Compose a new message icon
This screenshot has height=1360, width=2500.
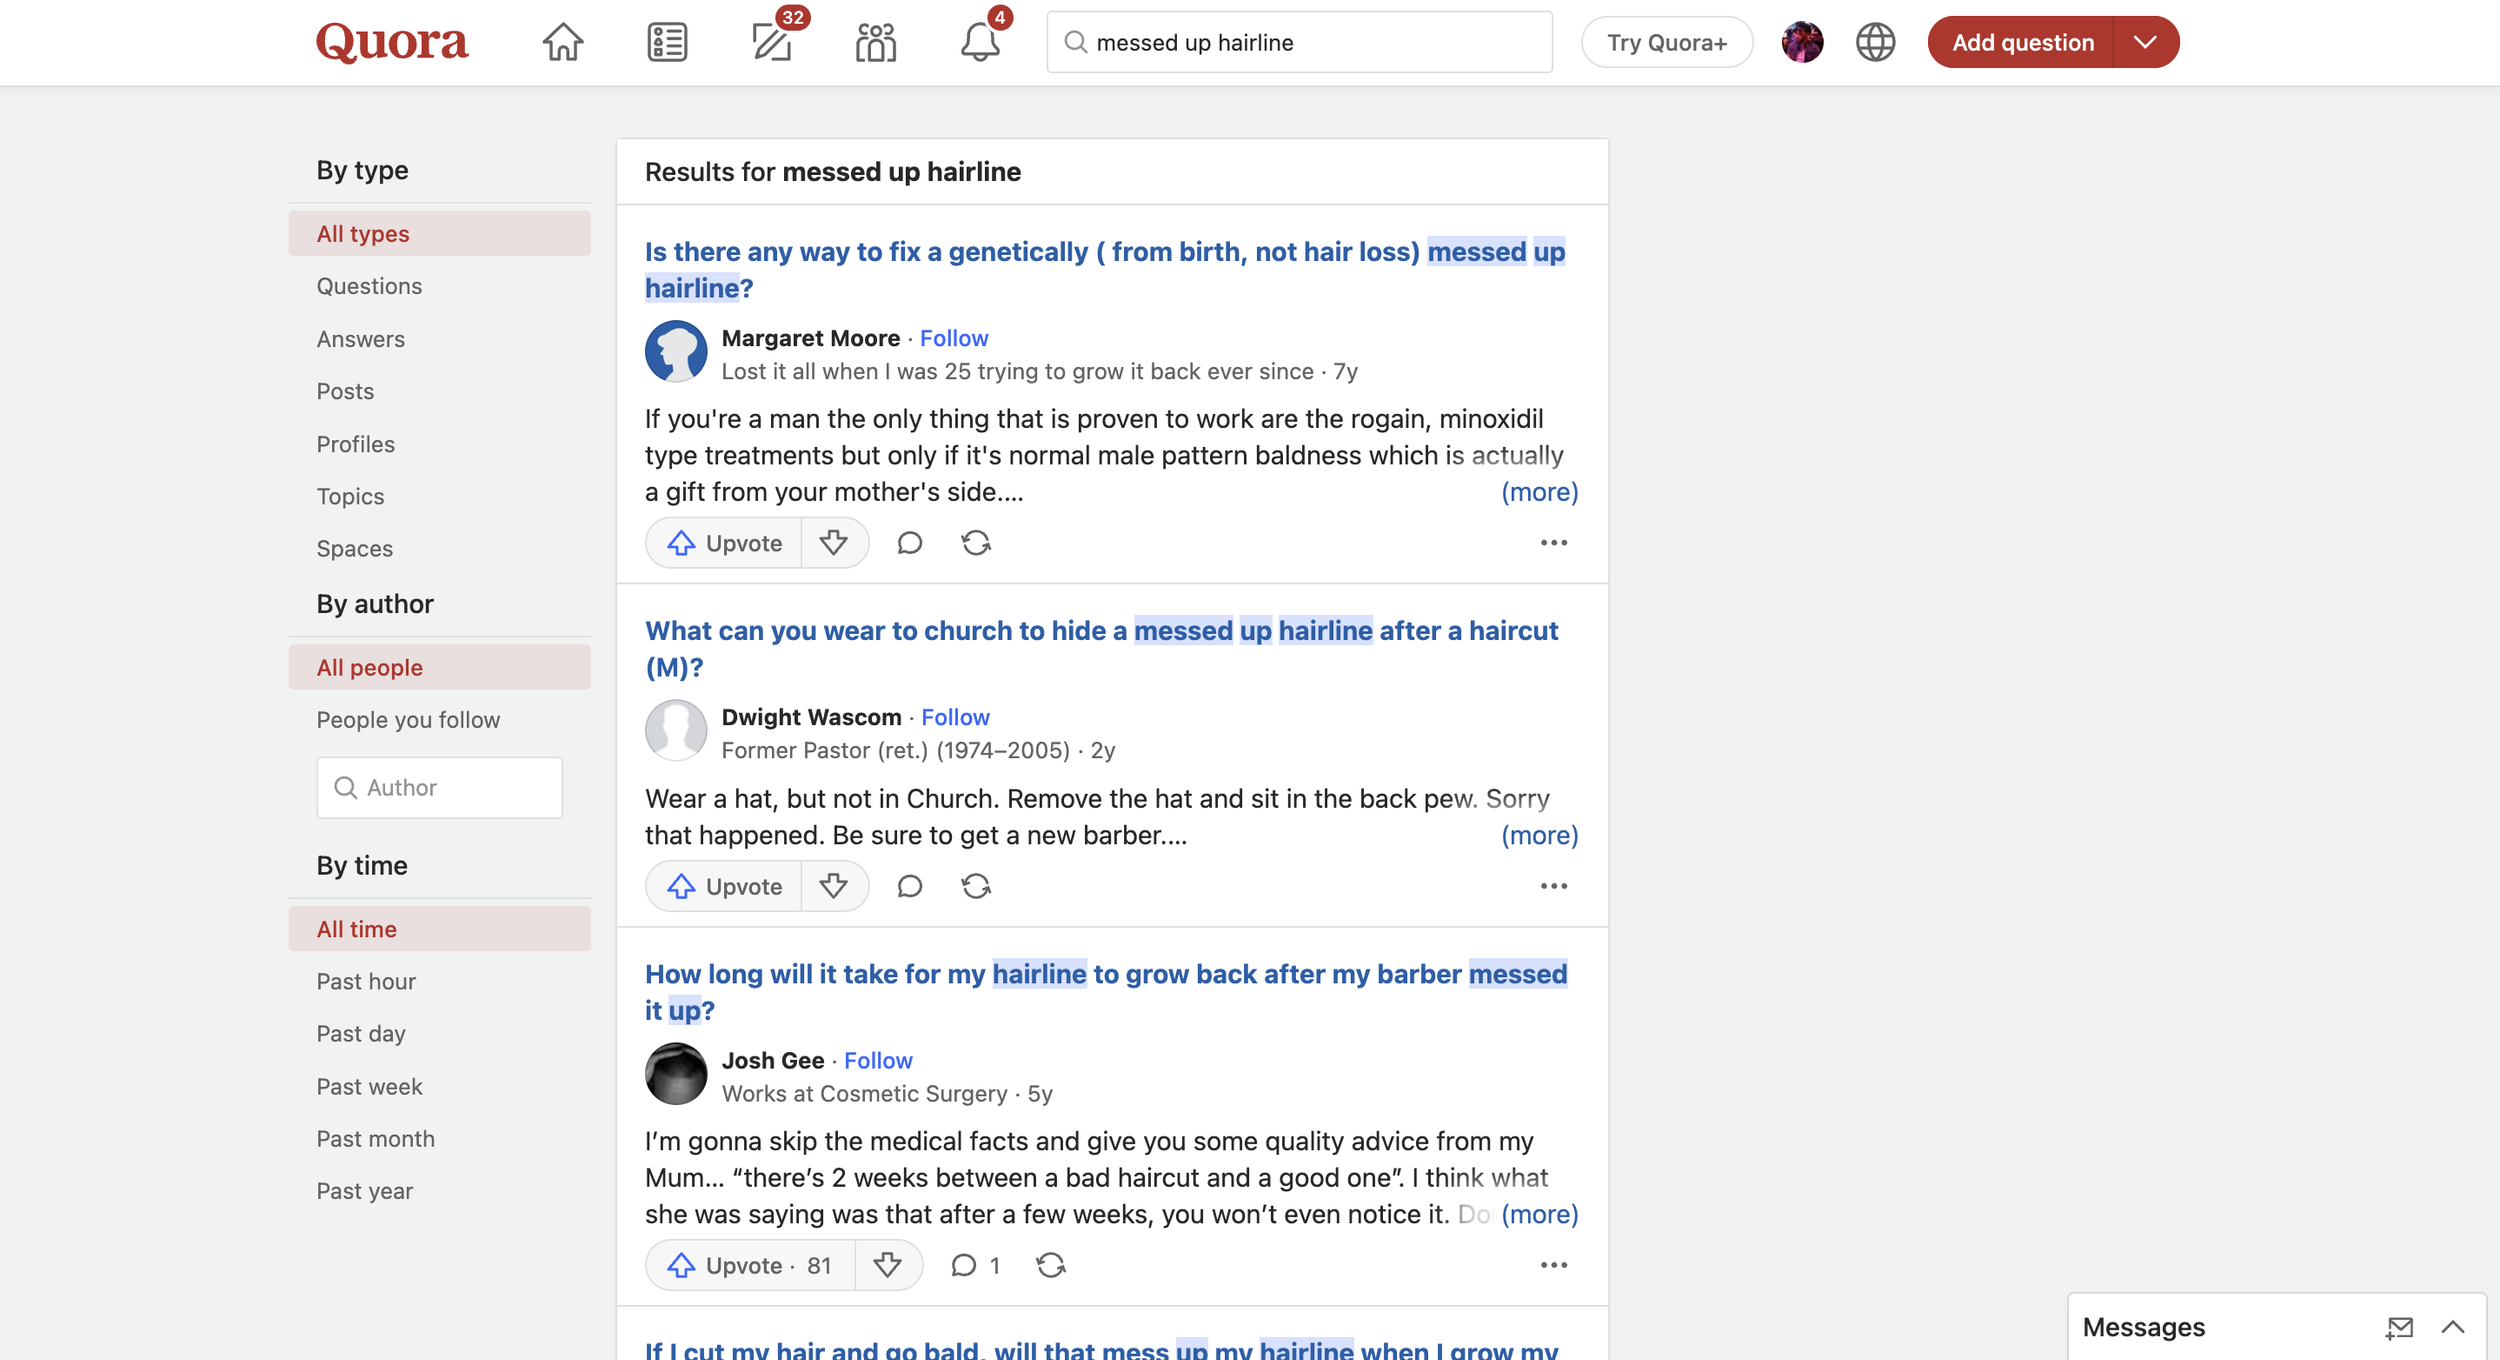pyautogui.click(x=2399, y=1327)
